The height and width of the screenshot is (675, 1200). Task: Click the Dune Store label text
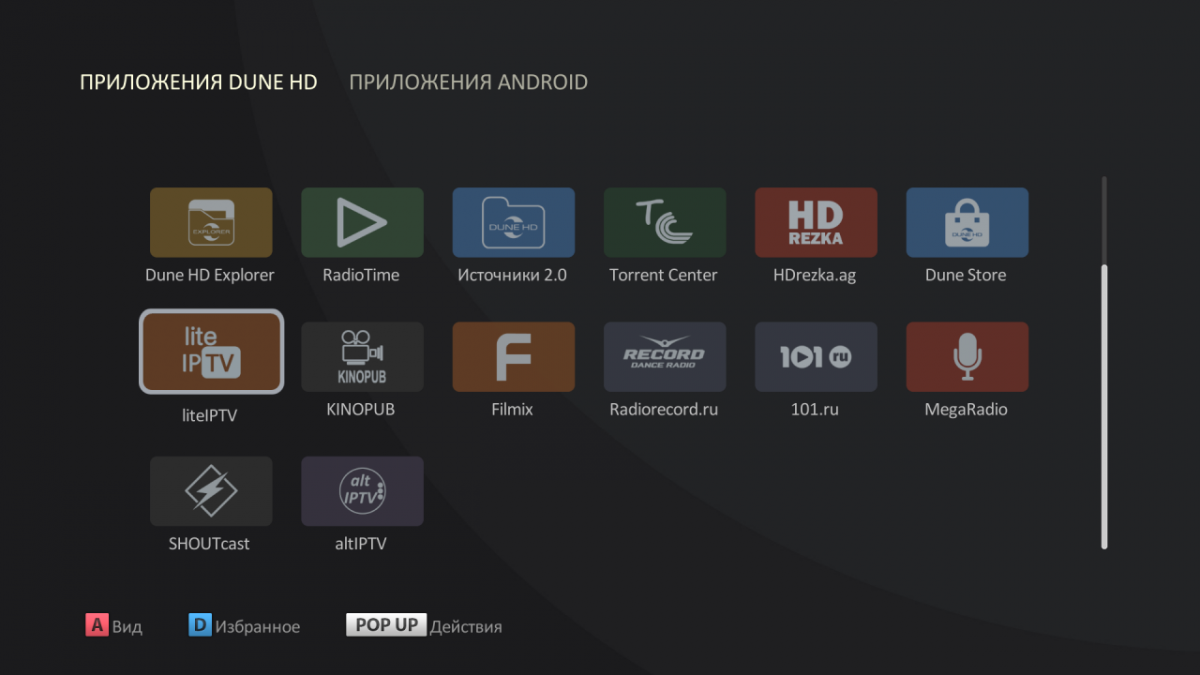tap(966, 275)
